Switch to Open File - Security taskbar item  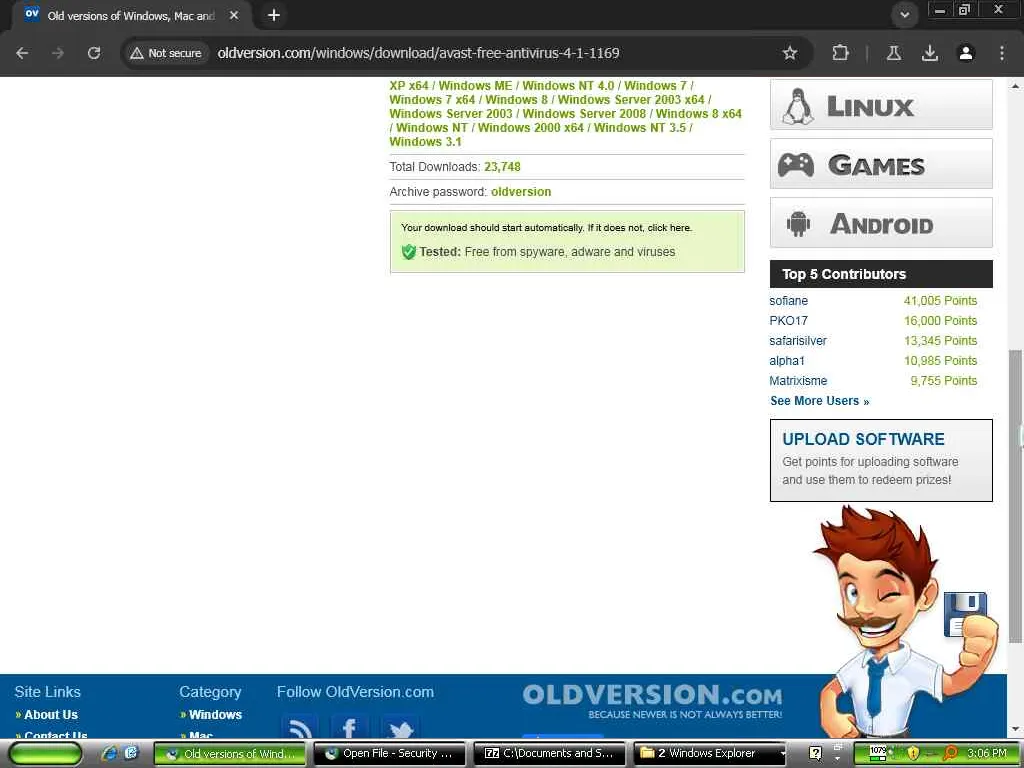(390, 754)
